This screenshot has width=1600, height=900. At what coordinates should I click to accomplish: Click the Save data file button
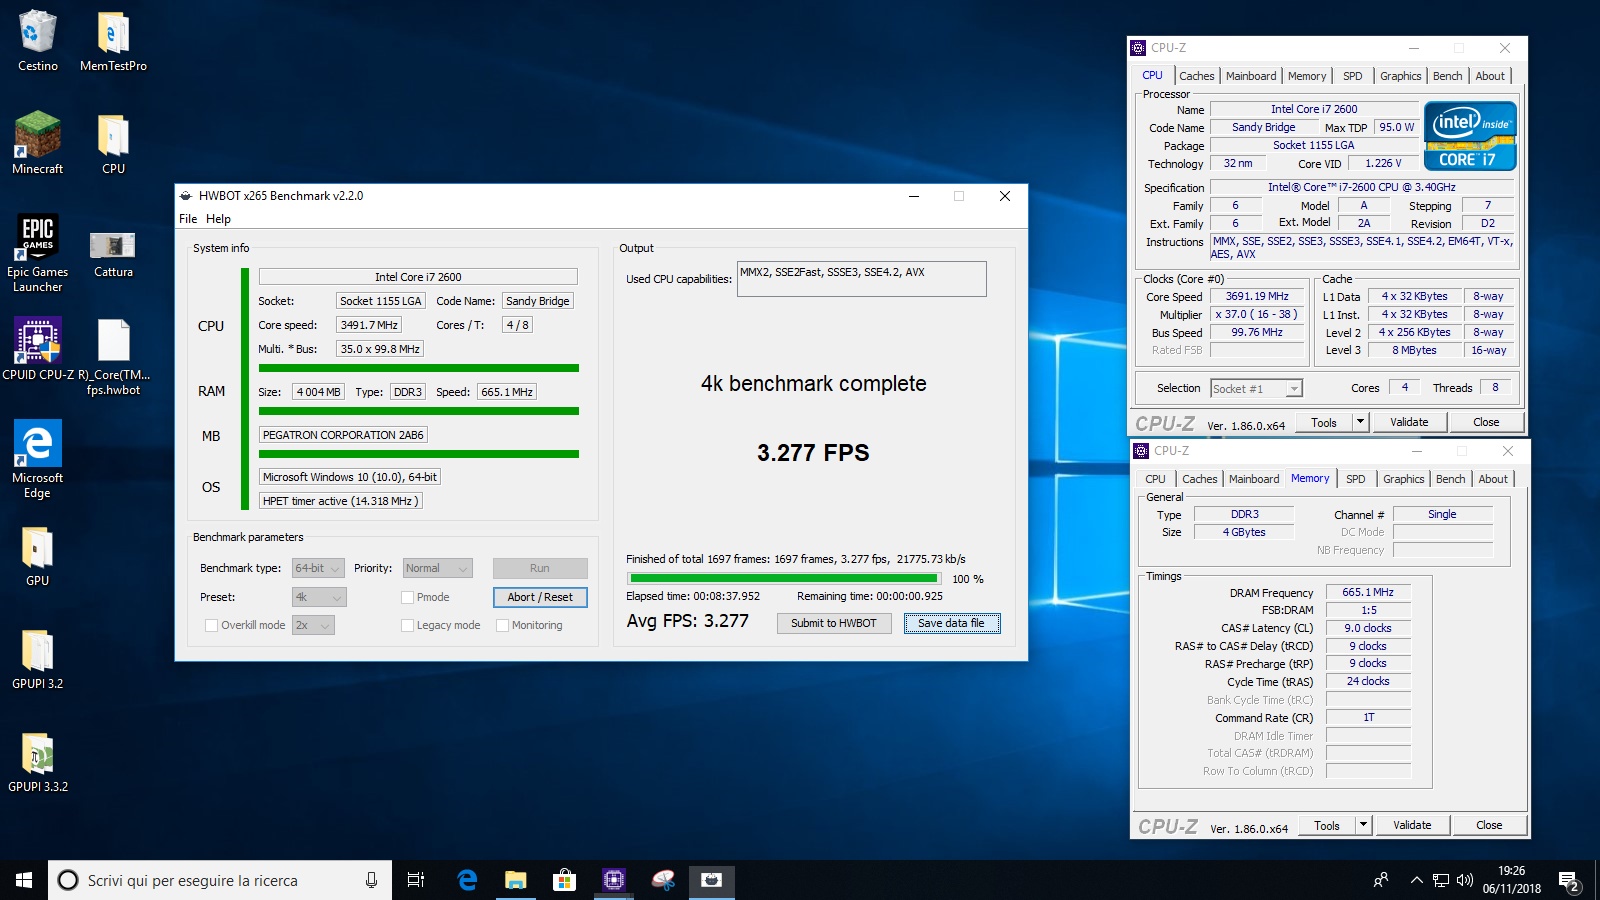click(951, 623)
